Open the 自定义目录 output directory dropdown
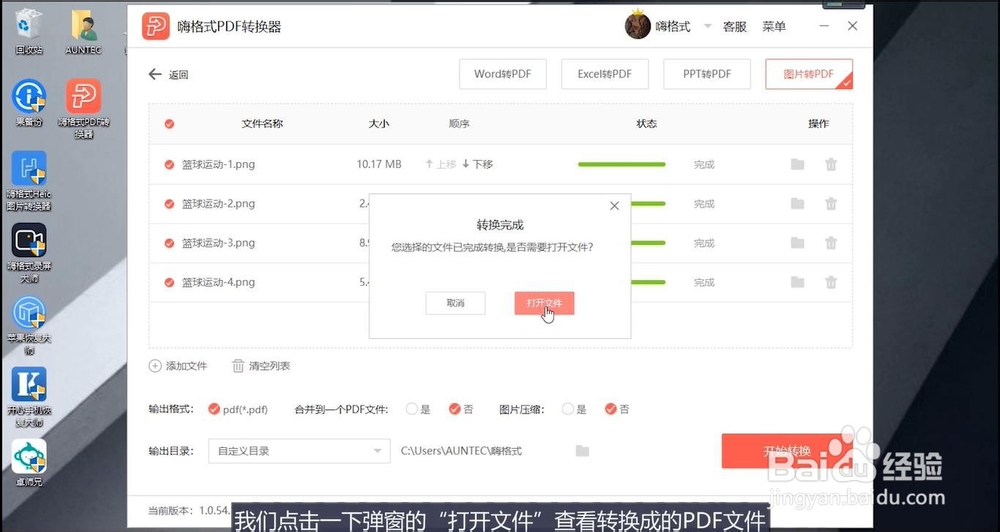The height and width of the screenshot is (532, 1000). (299, 451)
